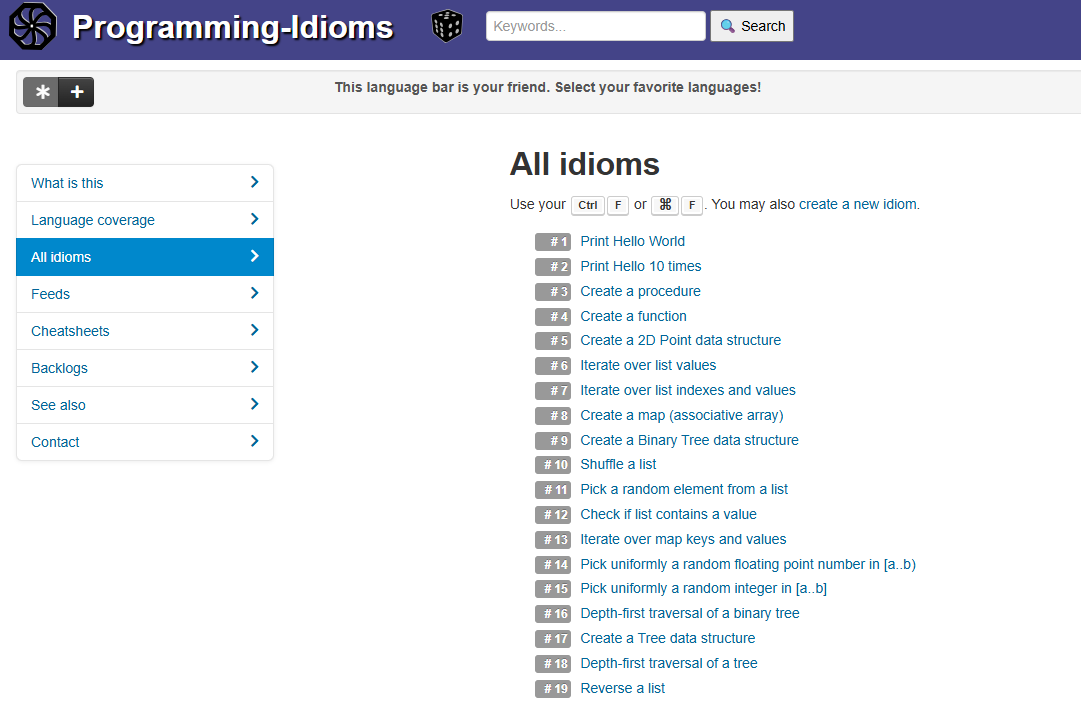Open Pick a random element from a list
This screenshot has width=1081, height=701.
point(684,489)
